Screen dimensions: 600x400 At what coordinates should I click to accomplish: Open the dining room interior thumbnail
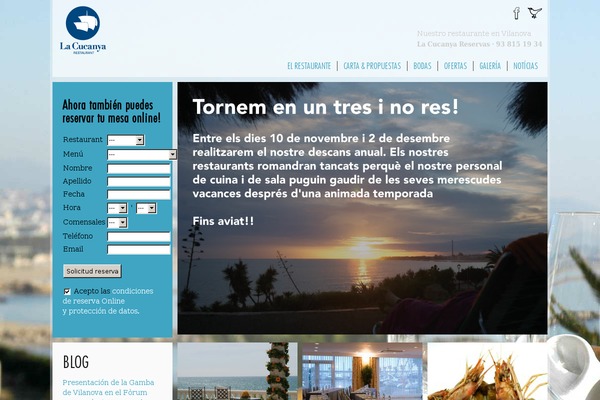[362, 371]
